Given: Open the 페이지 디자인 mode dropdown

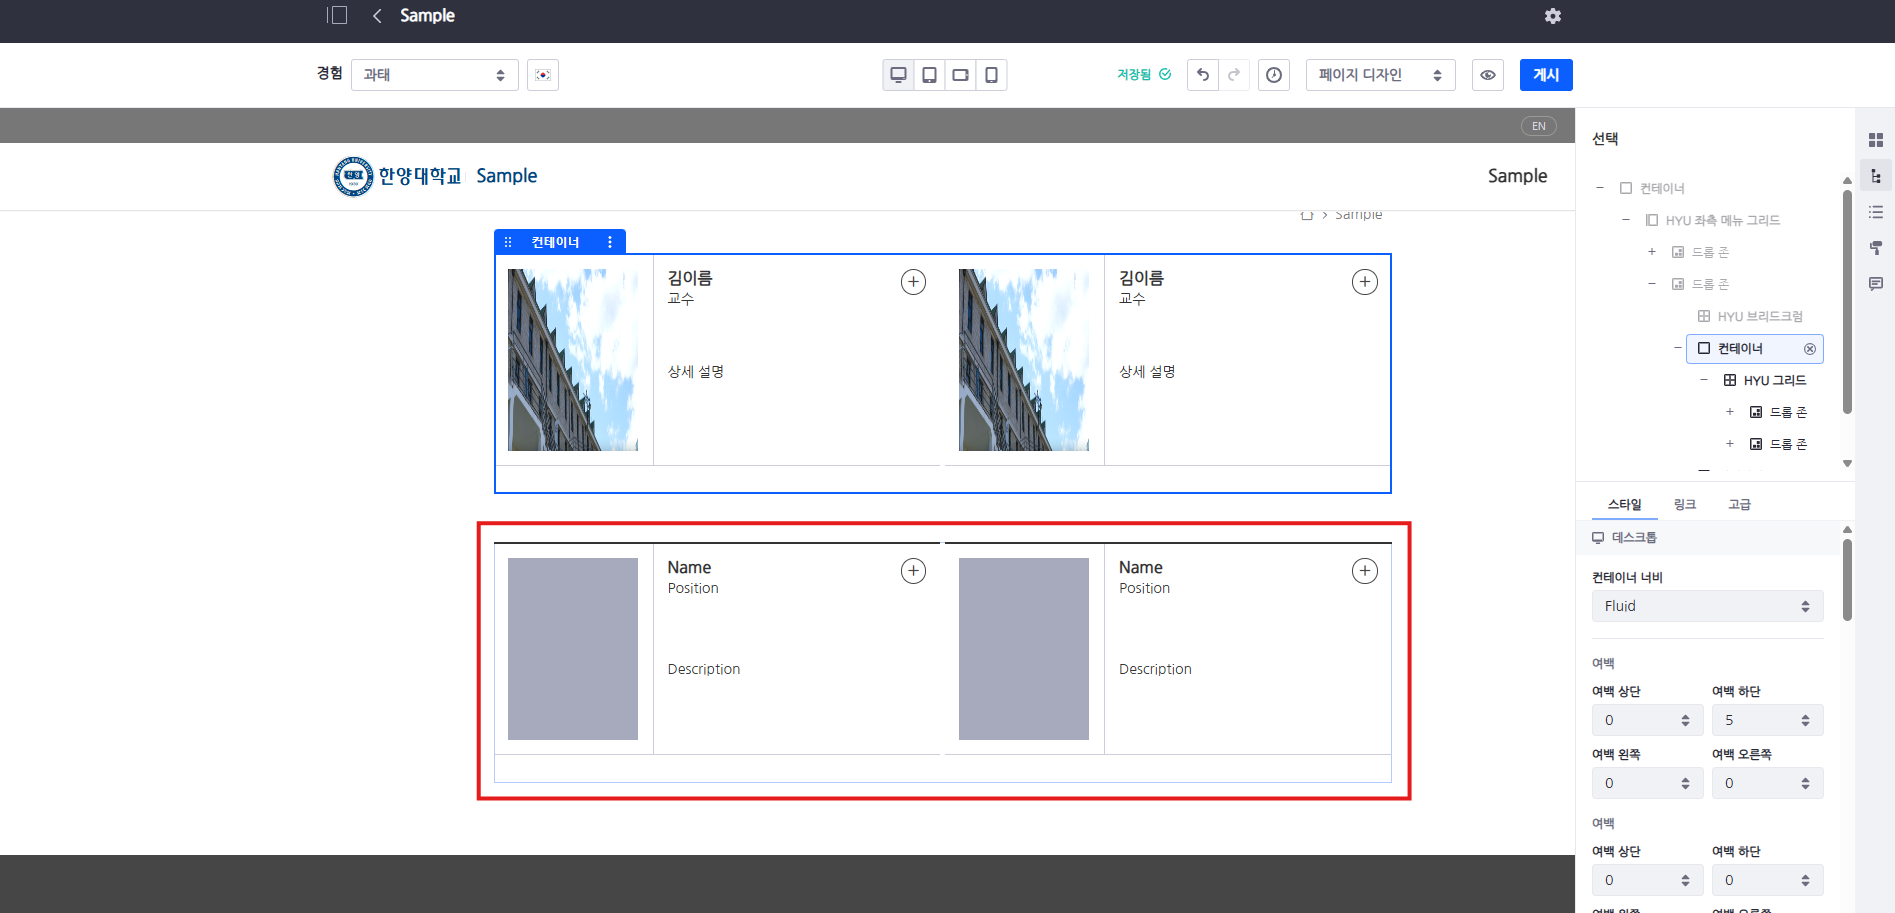Looking at the screenshot, I should click(1379, 75).
